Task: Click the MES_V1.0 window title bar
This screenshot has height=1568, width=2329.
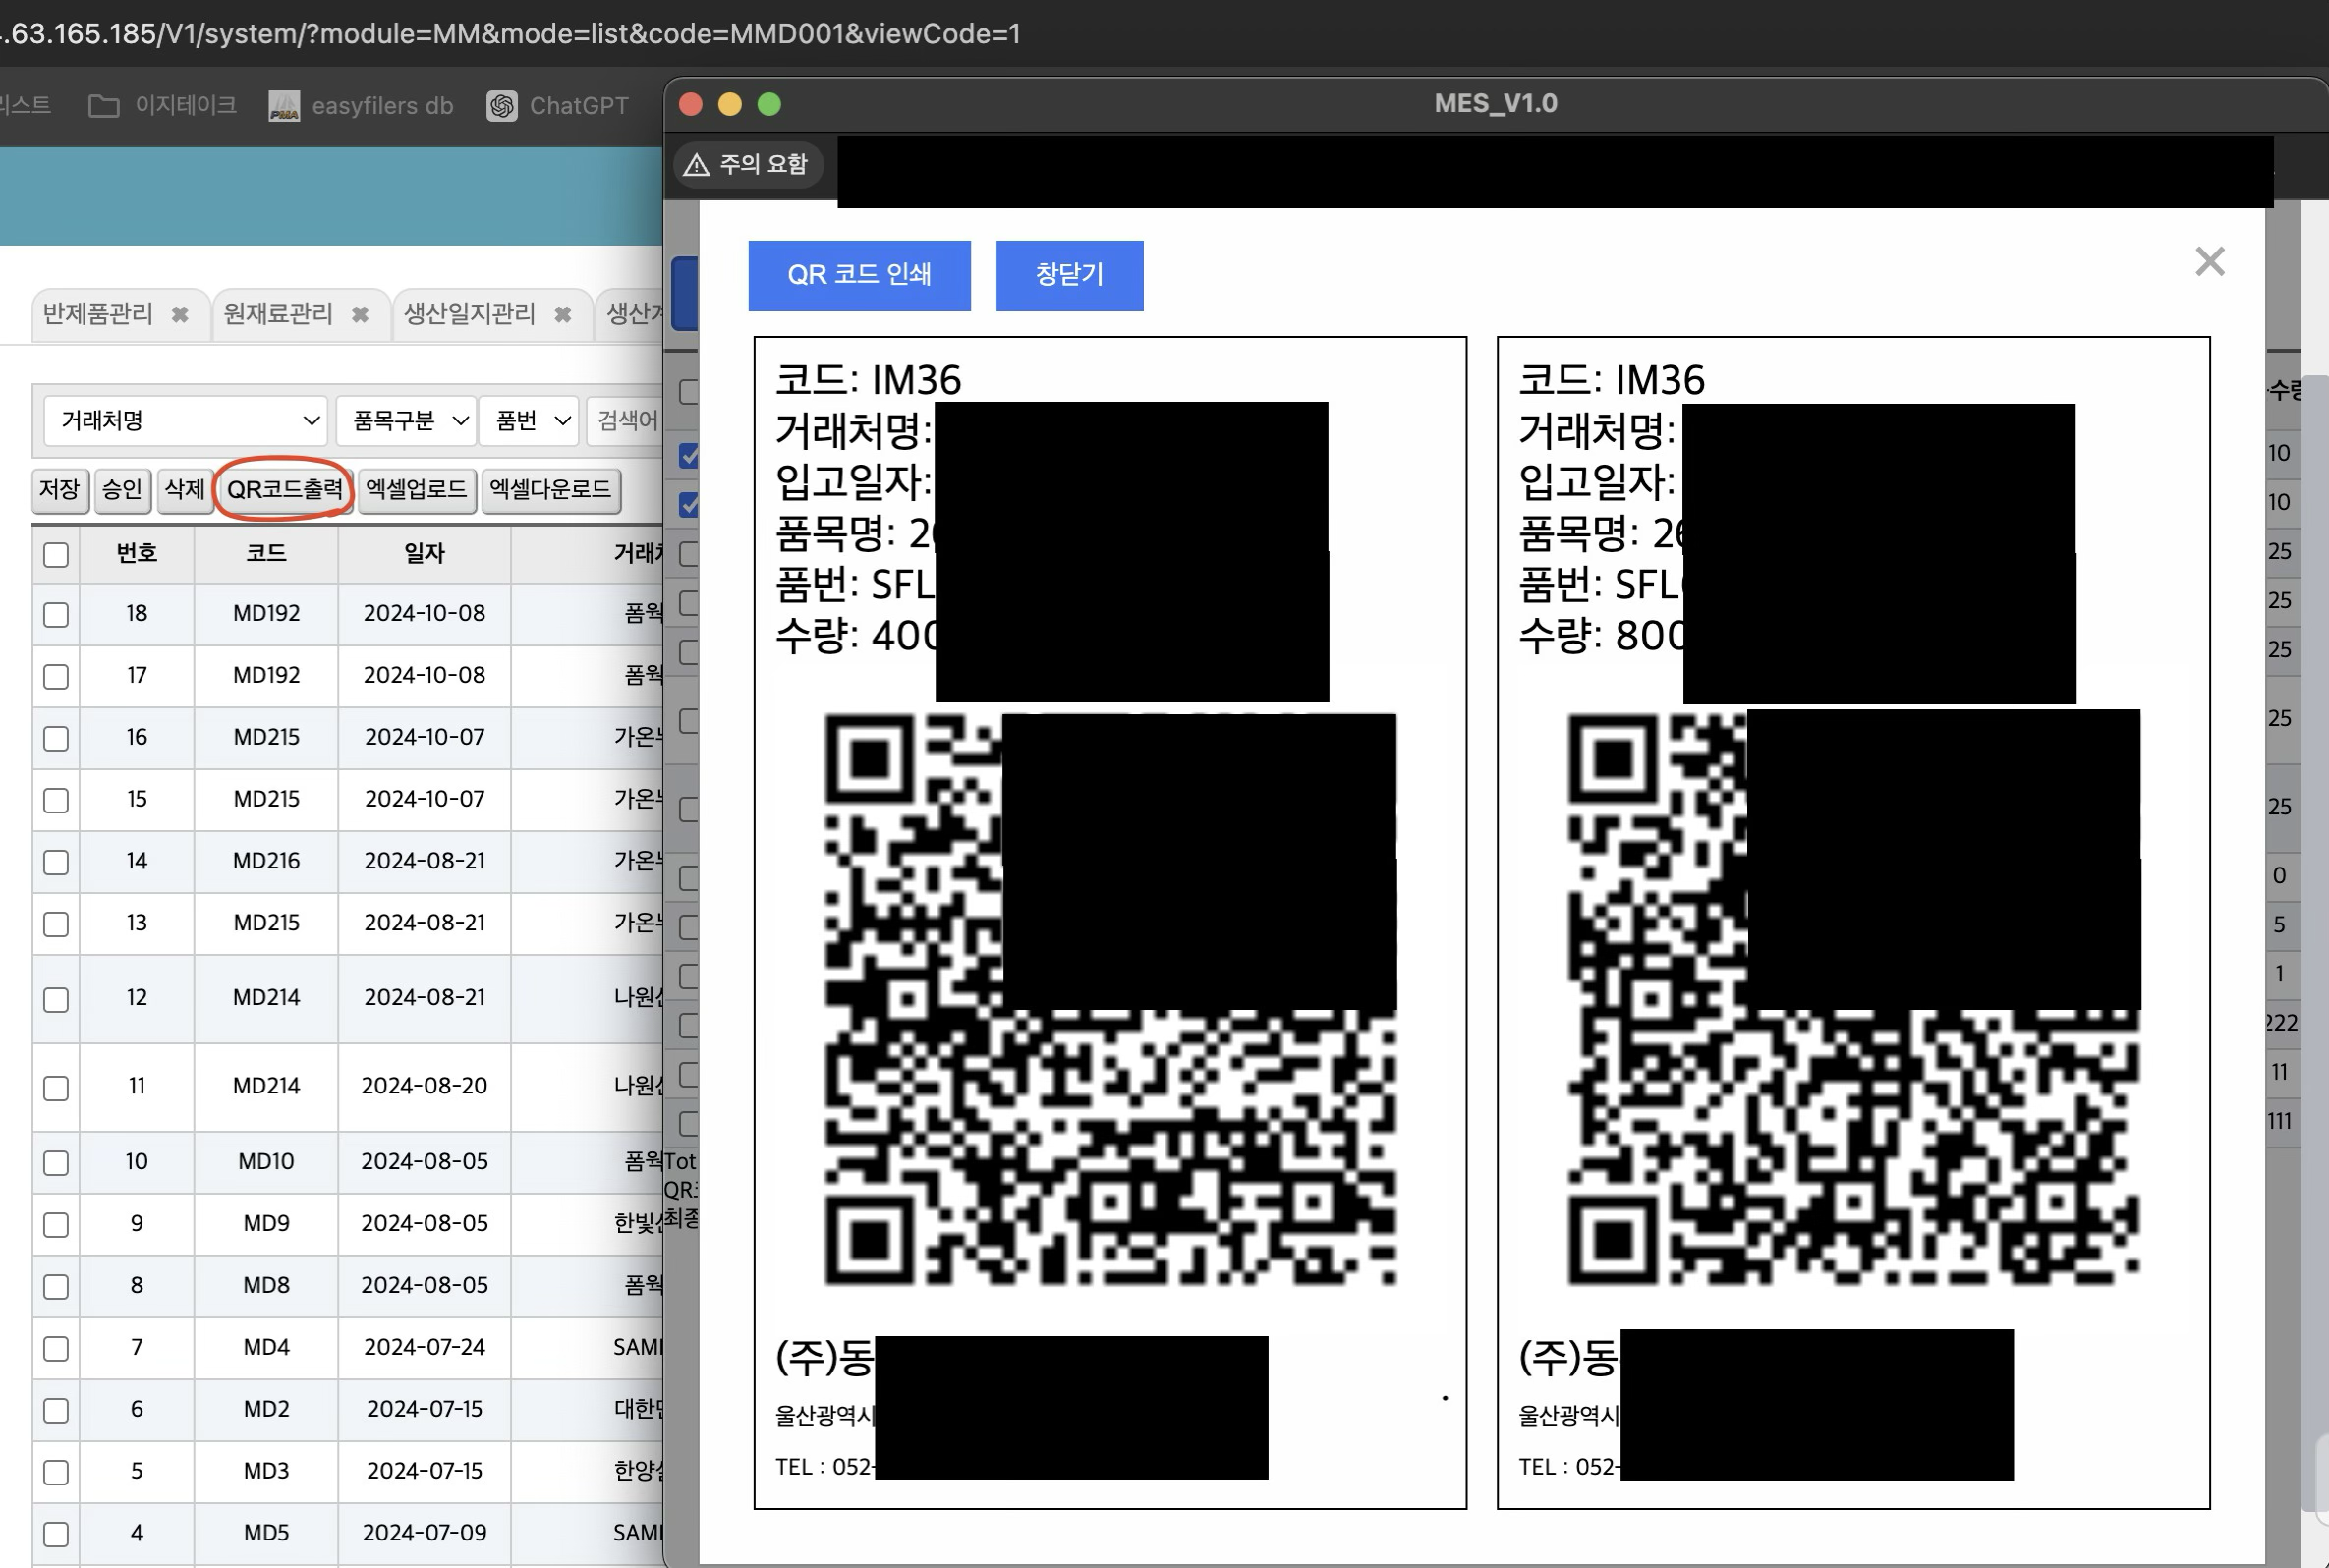Action: click(x=1496, y=104)
